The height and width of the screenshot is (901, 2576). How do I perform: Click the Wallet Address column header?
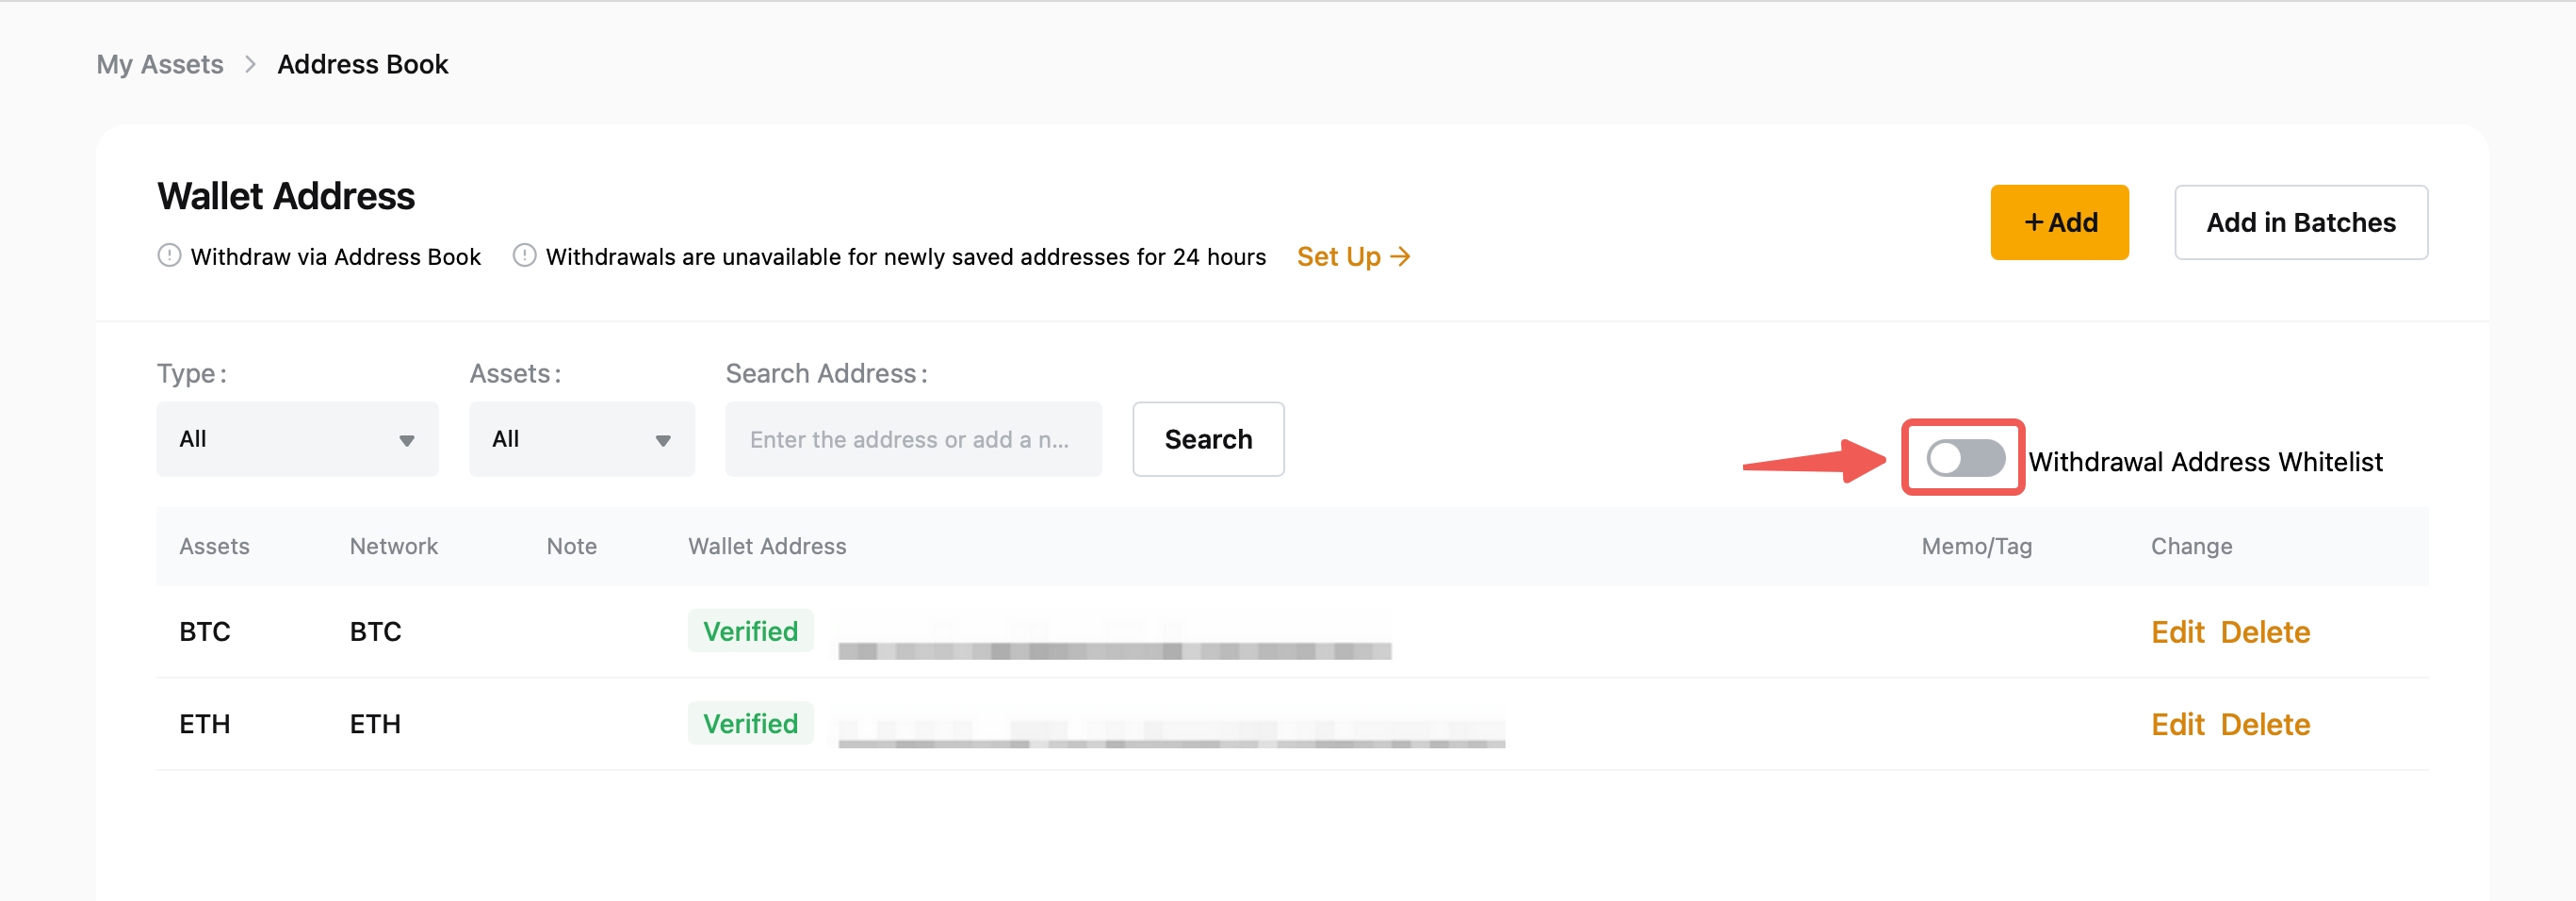coord(766,546)
